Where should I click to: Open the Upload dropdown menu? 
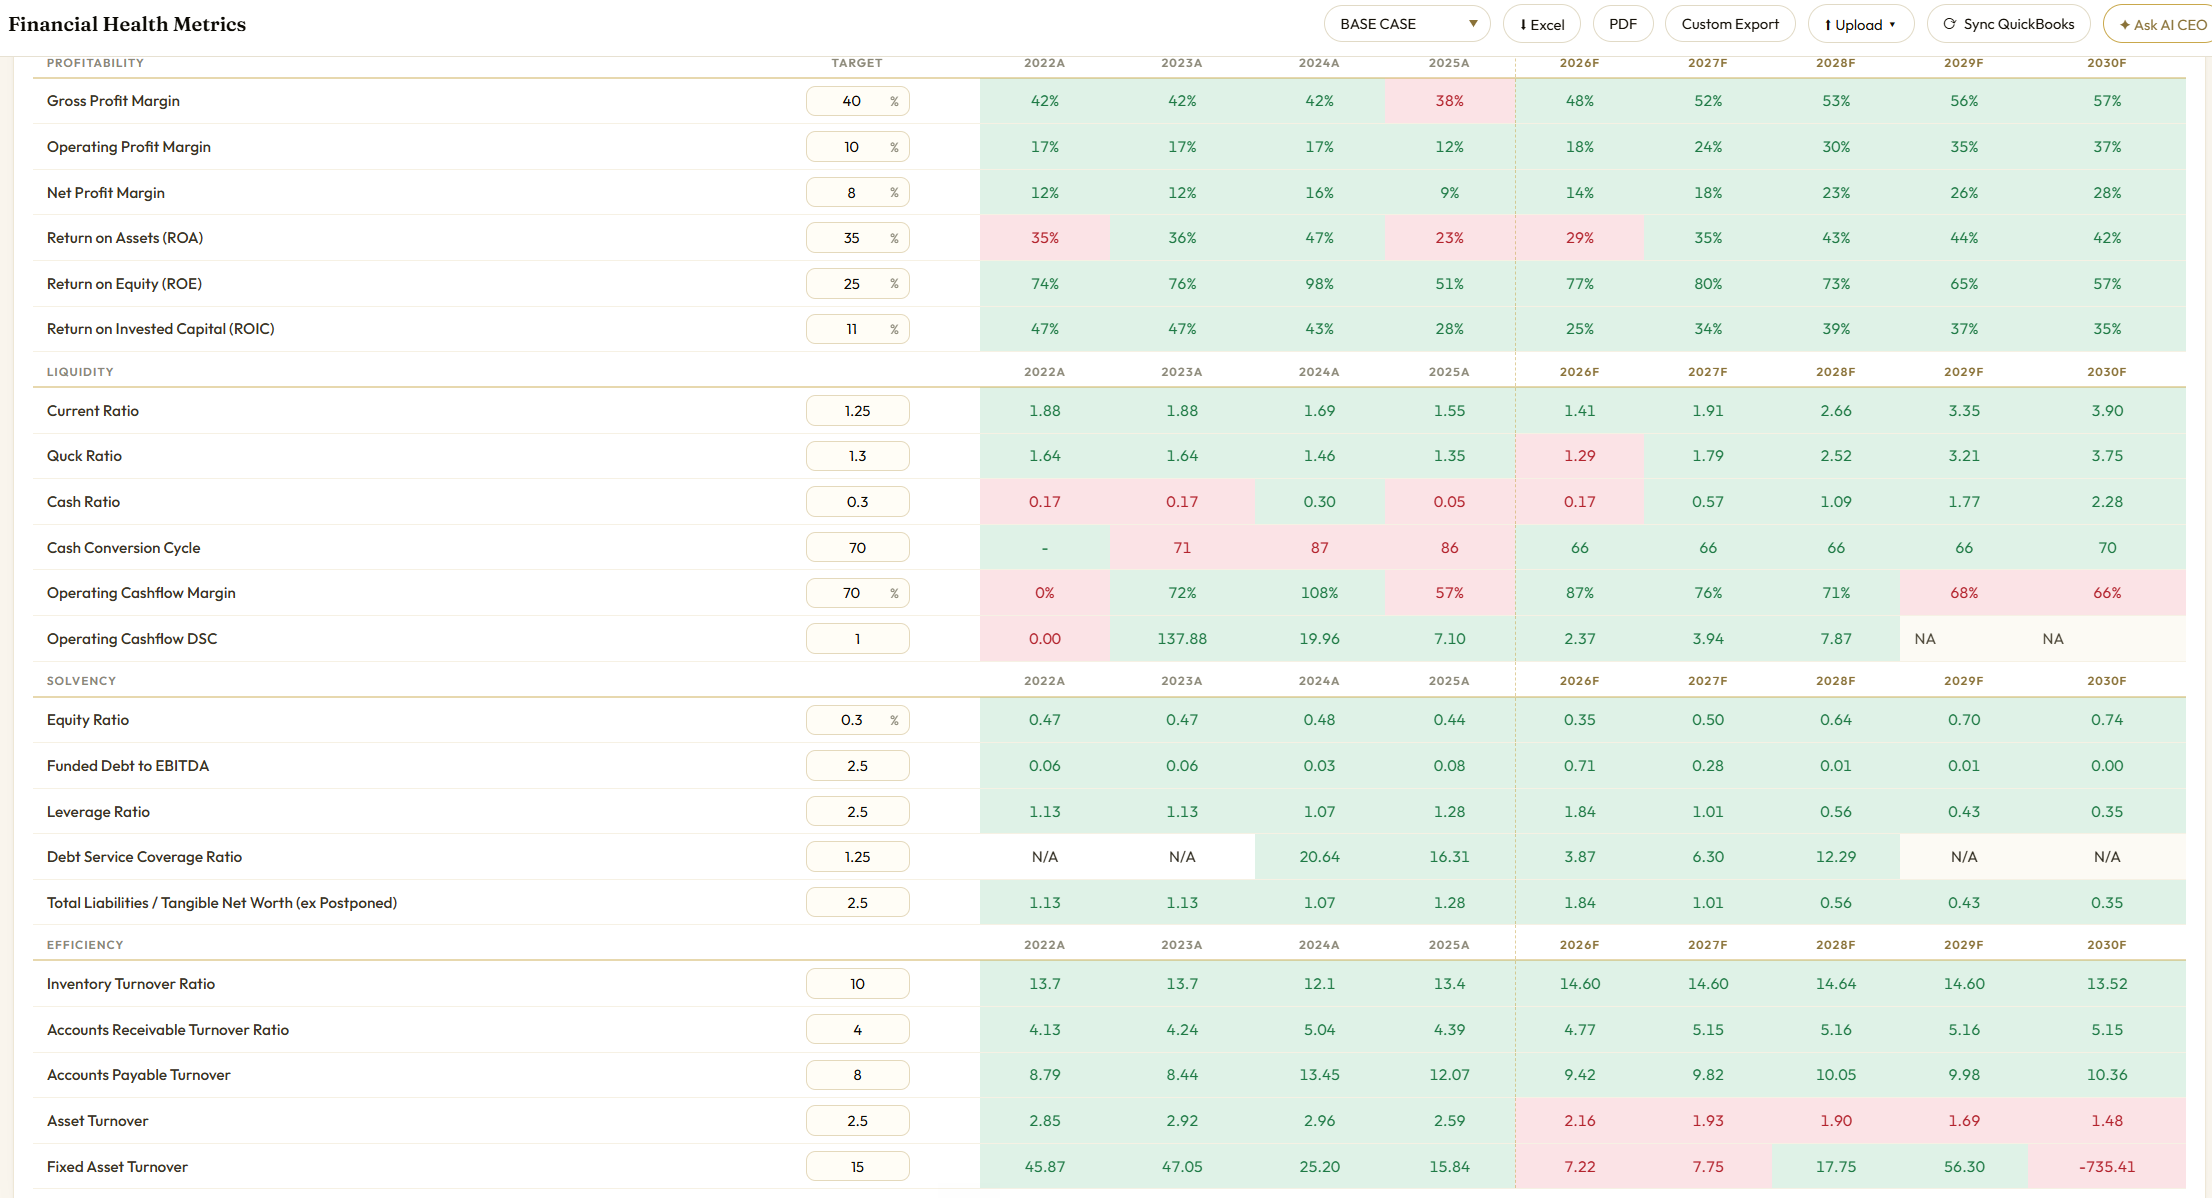[x=1860, y=24]
